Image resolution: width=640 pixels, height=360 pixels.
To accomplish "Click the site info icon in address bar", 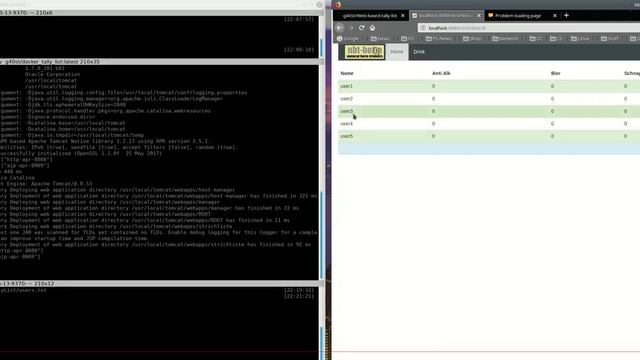I will pos(423,28).
